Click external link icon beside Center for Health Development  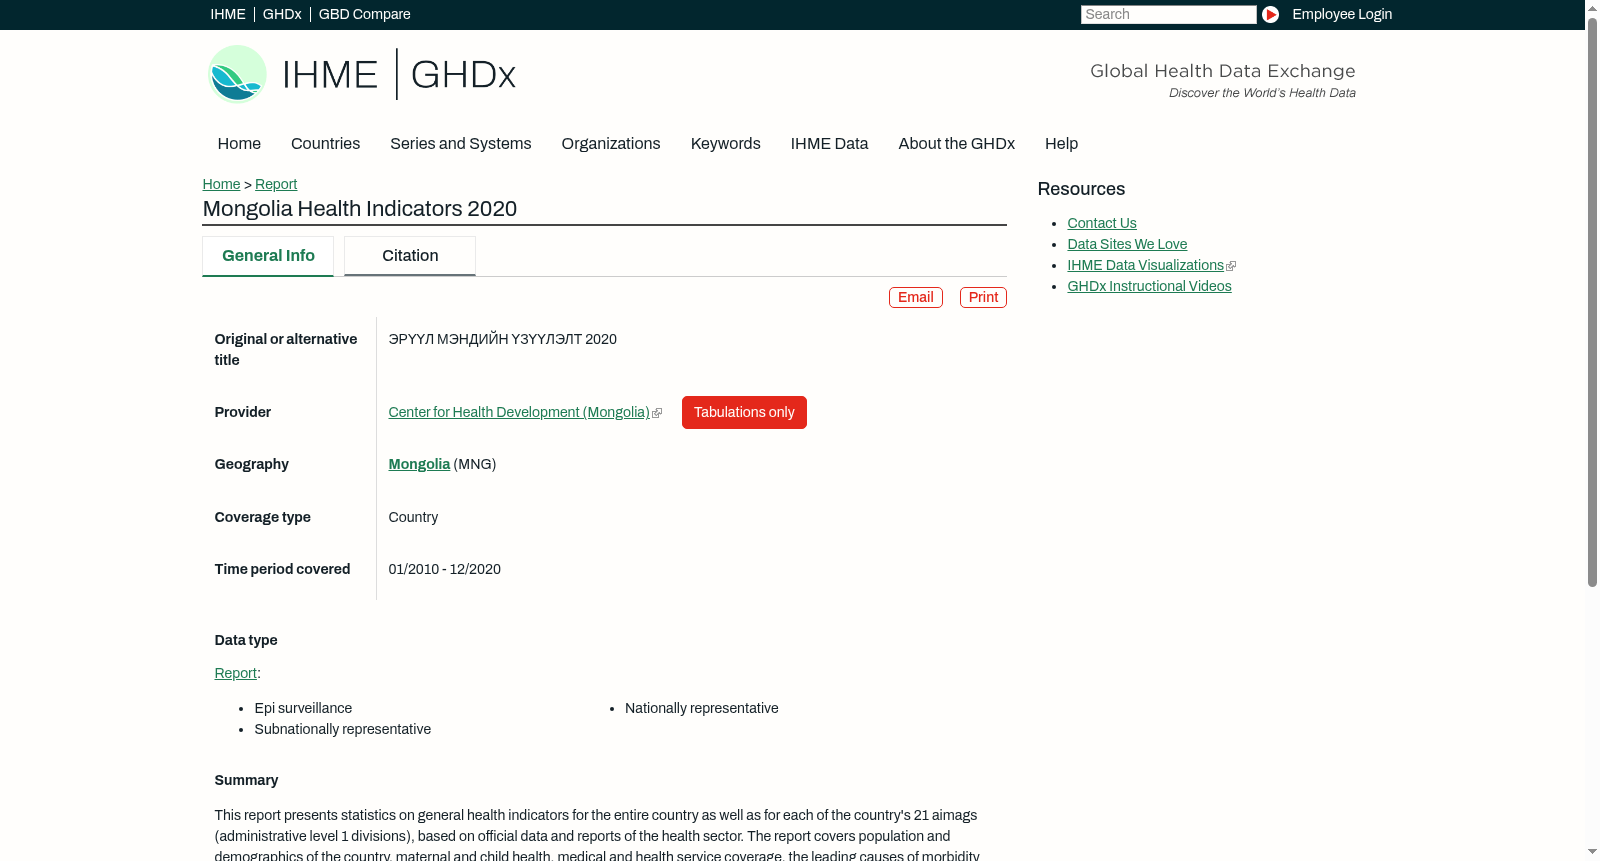657,413
